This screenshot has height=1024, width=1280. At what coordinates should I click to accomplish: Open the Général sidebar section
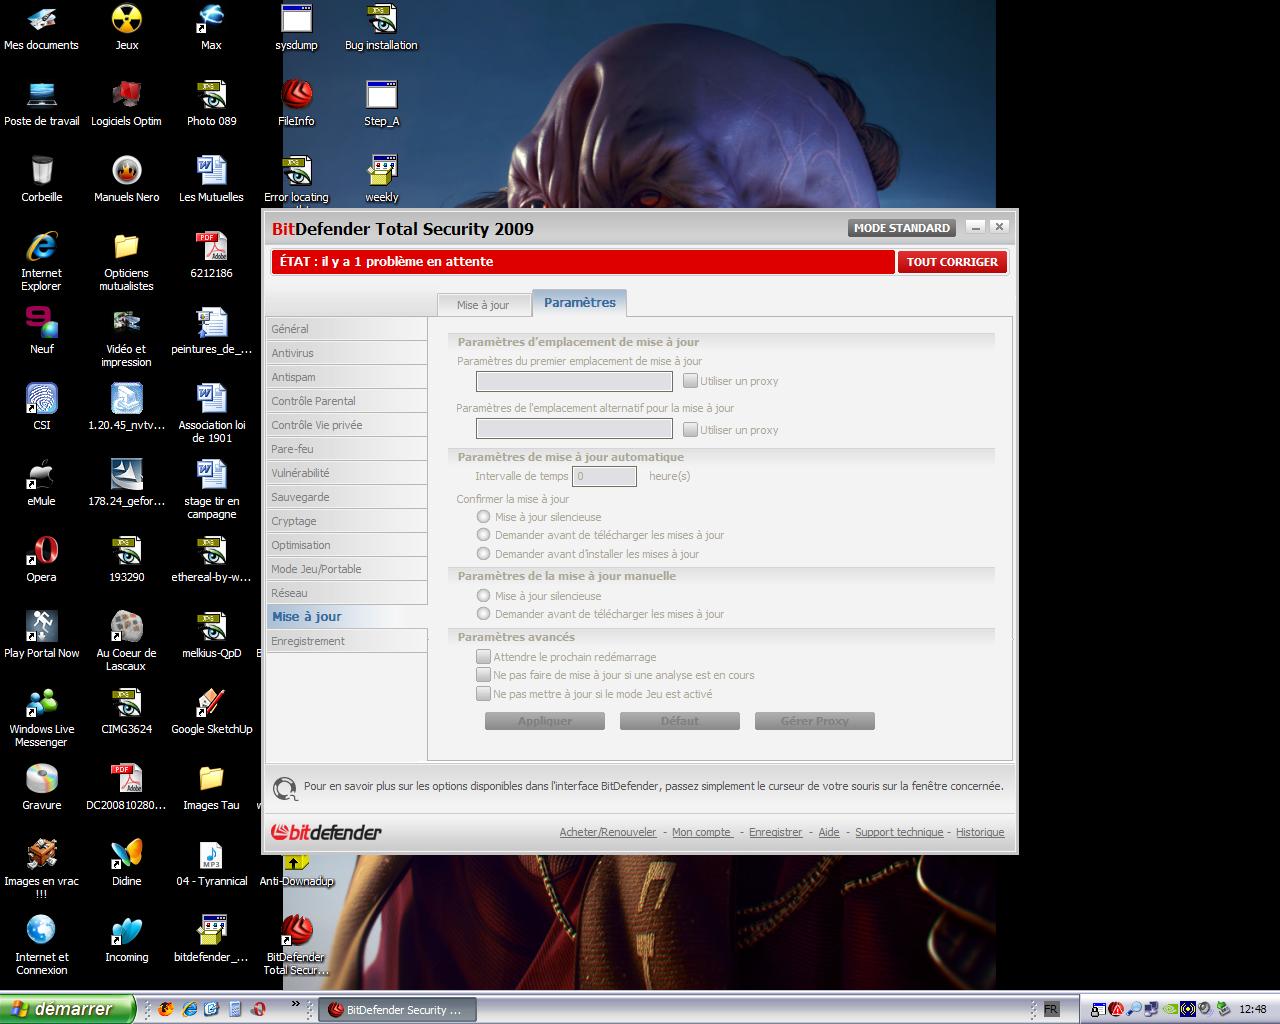(346, 329)
